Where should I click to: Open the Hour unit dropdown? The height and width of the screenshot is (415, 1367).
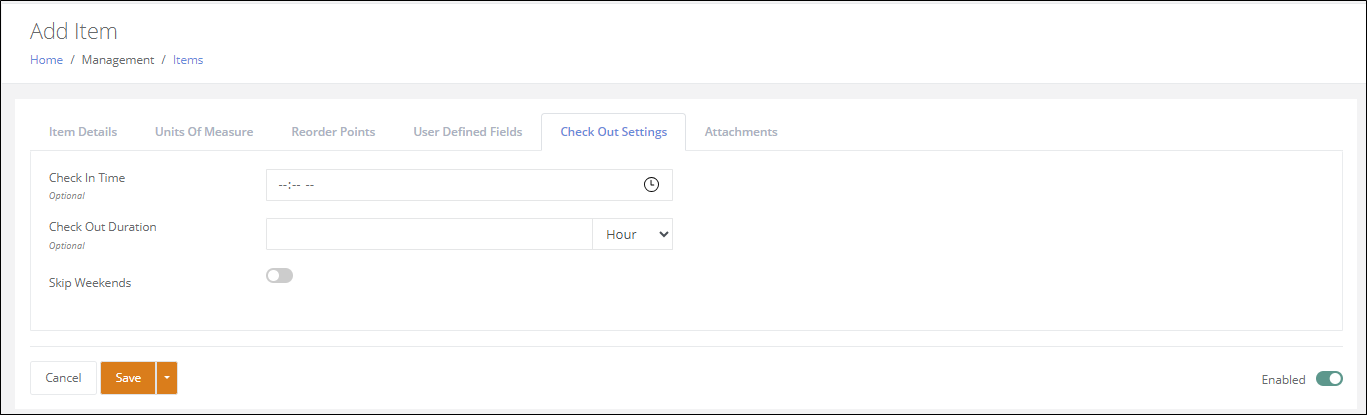point(633,234)
